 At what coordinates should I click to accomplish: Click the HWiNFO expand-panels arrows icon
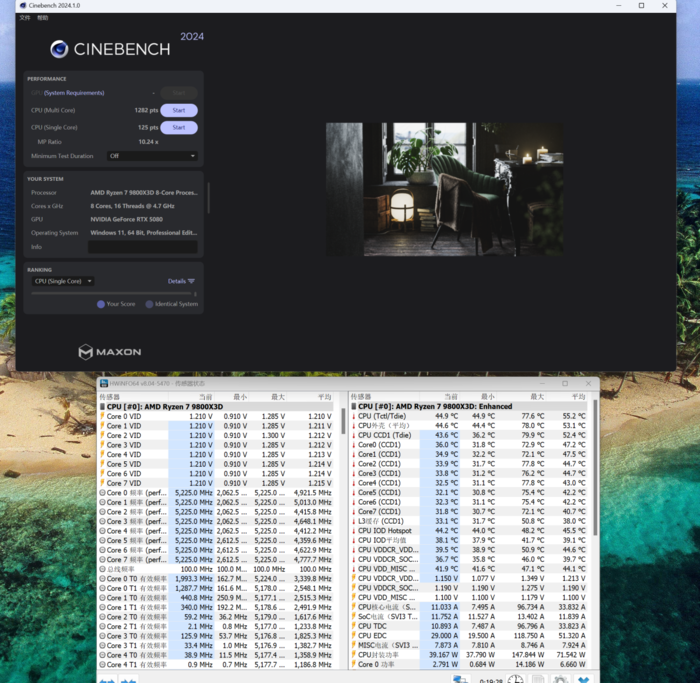107,680
